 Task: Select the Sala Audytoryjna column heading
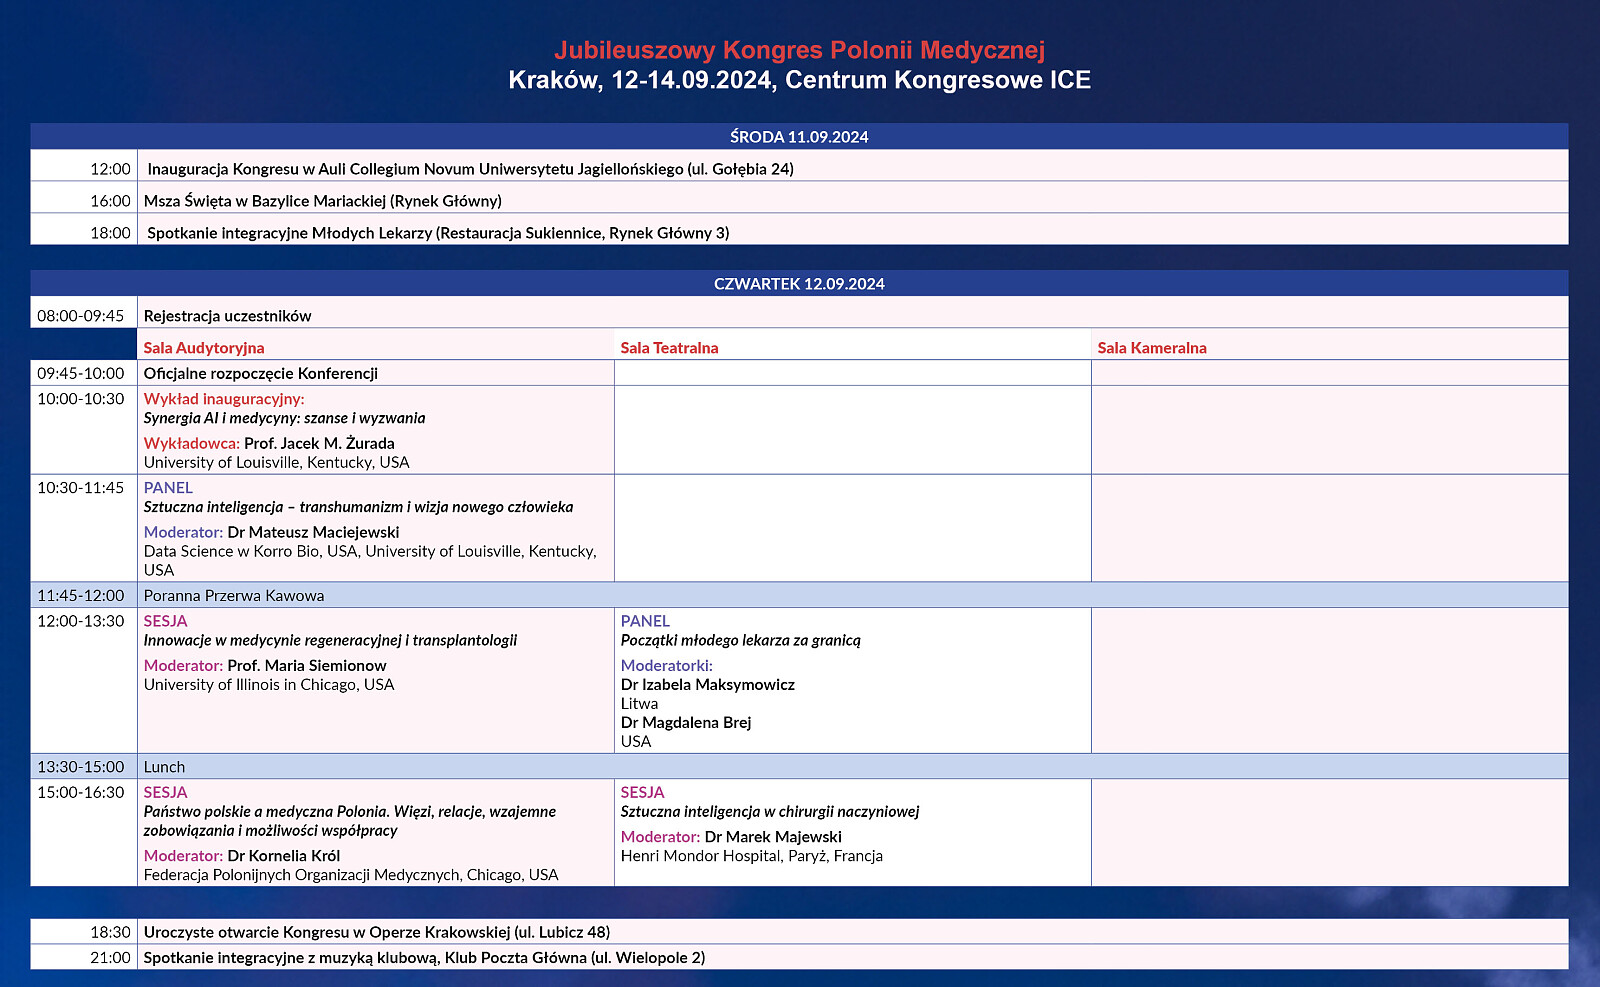(x=205, y=347)
